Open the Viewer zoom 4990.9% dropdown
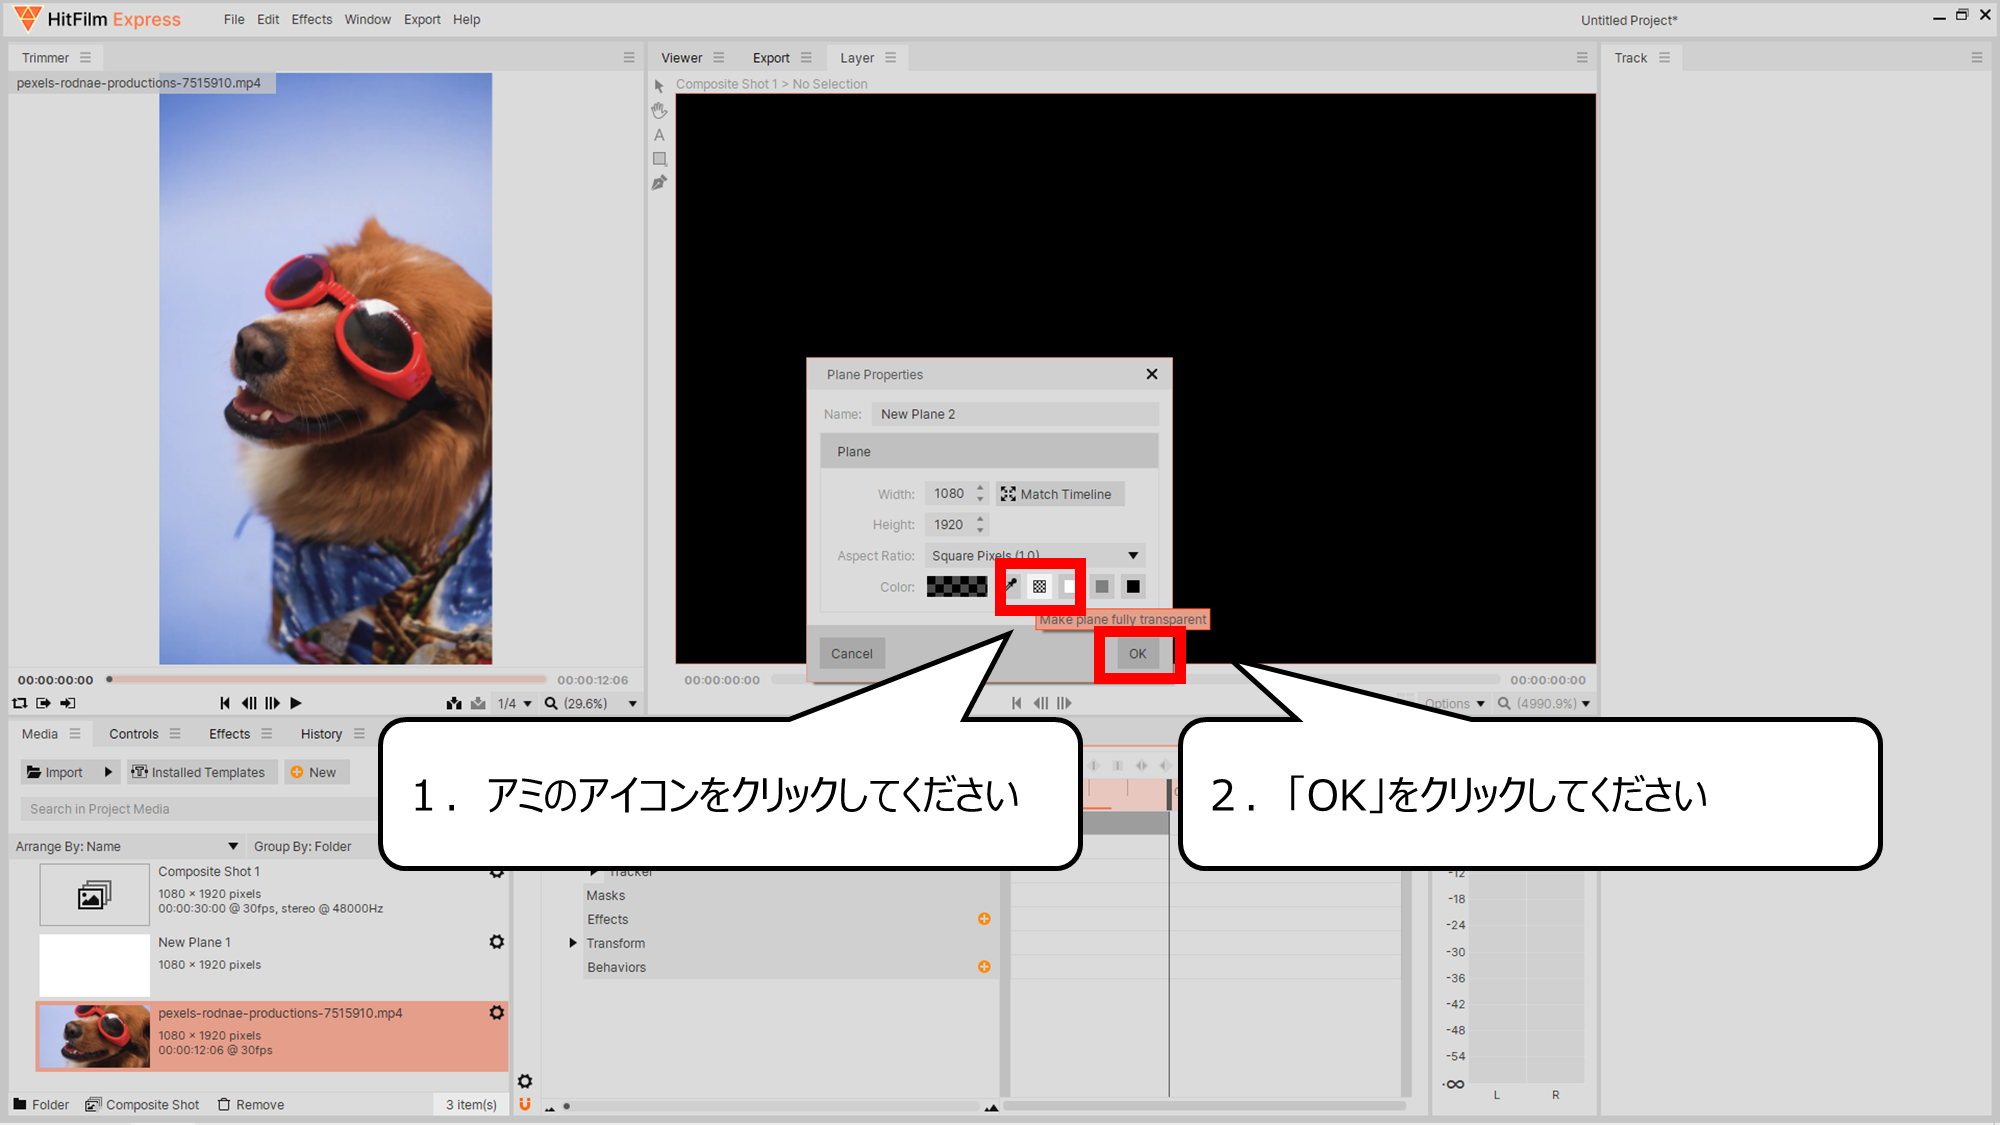Viewport: 2000px width, 1125px height. point(1544,704)
